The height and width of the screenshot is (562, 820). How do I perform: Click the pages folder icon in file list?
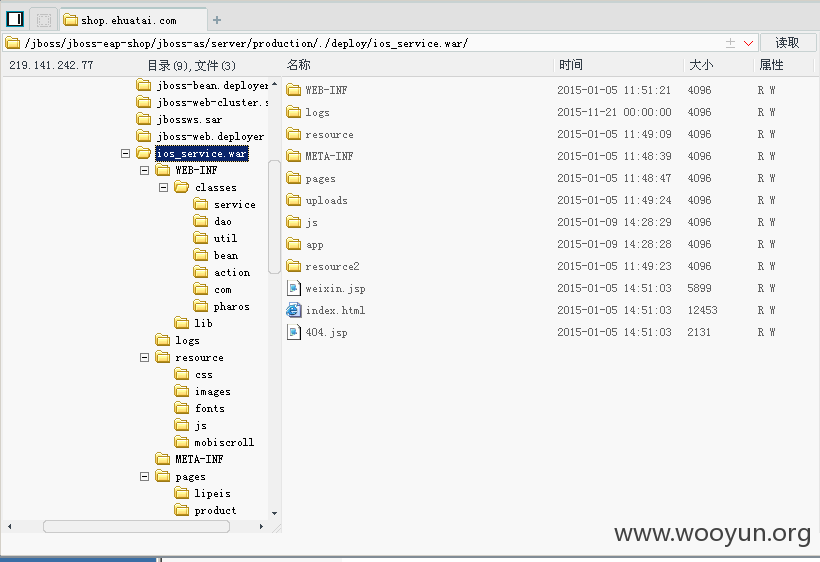click(x=294, y=178)
